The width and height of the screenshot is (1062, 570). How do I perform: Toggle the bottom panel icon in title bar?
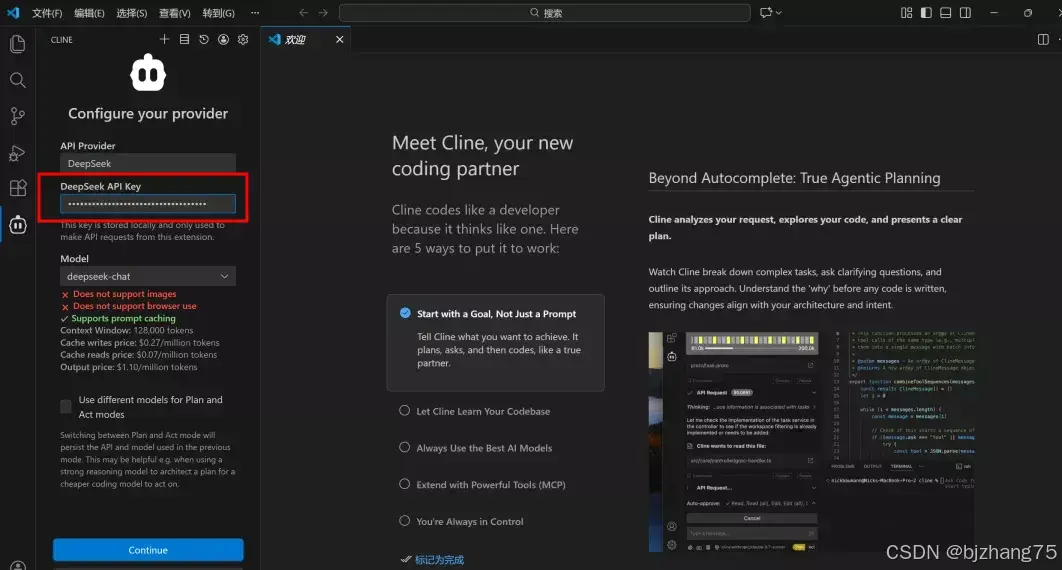946,13
